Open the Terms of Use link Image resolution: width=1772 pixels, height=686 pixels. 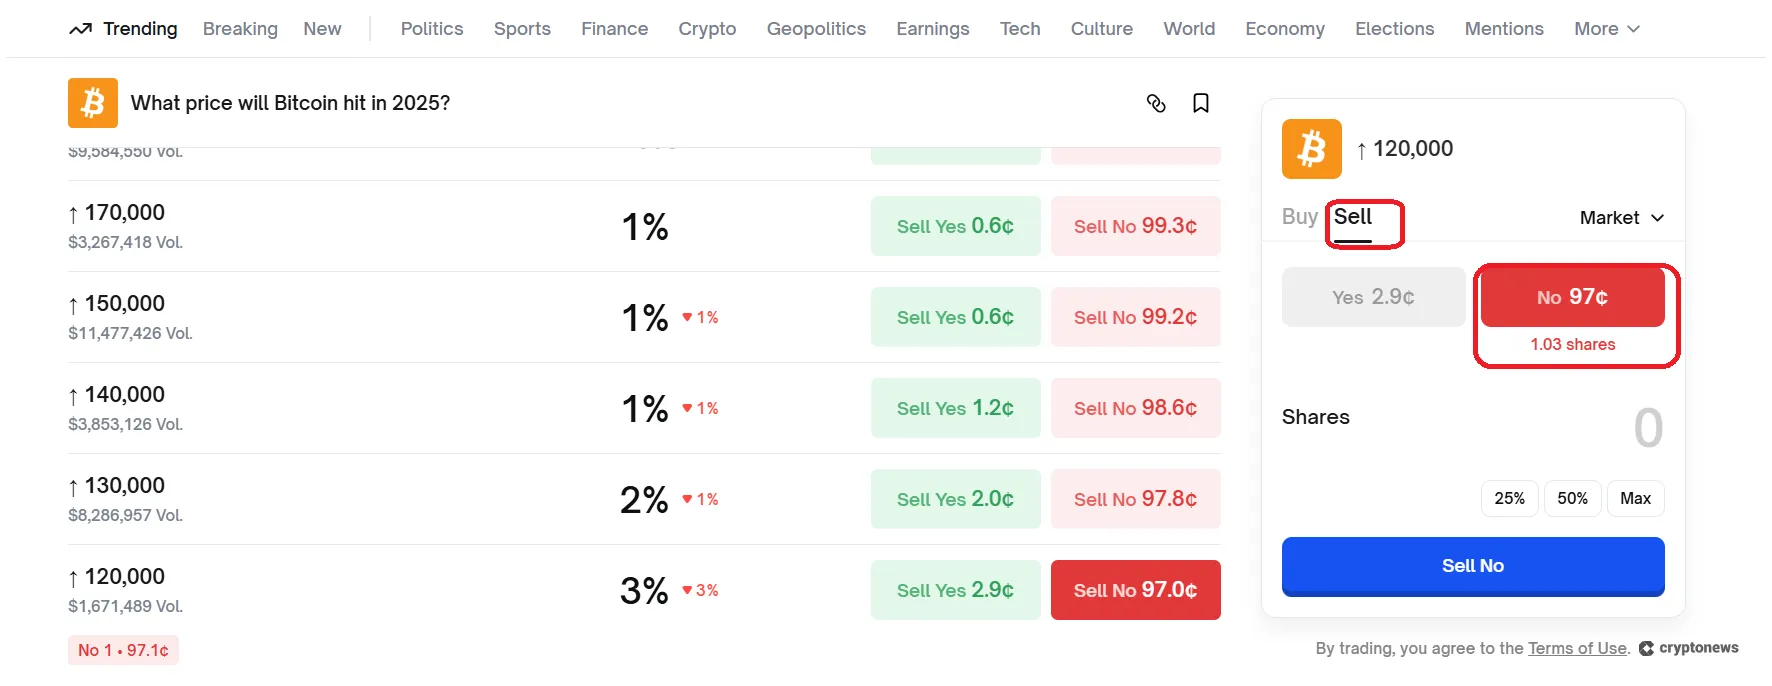pyautogui.click(x=1577, y=648)
